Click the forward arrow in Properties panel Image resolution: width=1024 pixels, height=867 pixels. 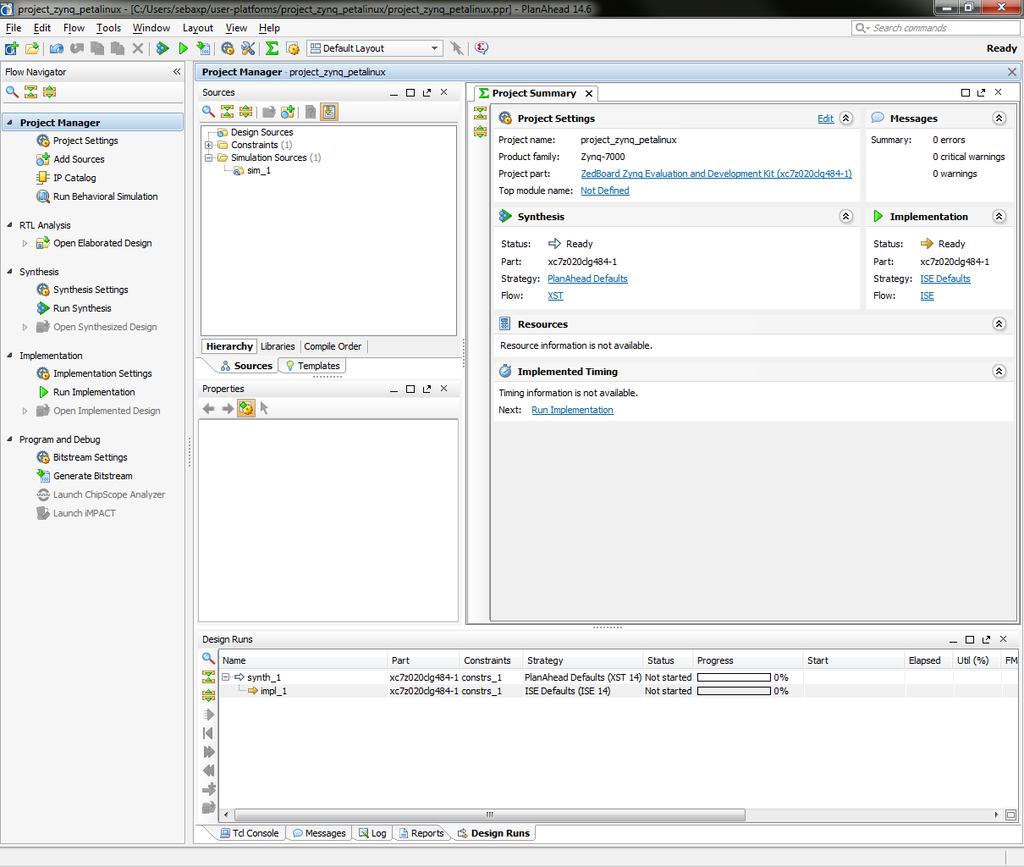(x=227, y=409)
